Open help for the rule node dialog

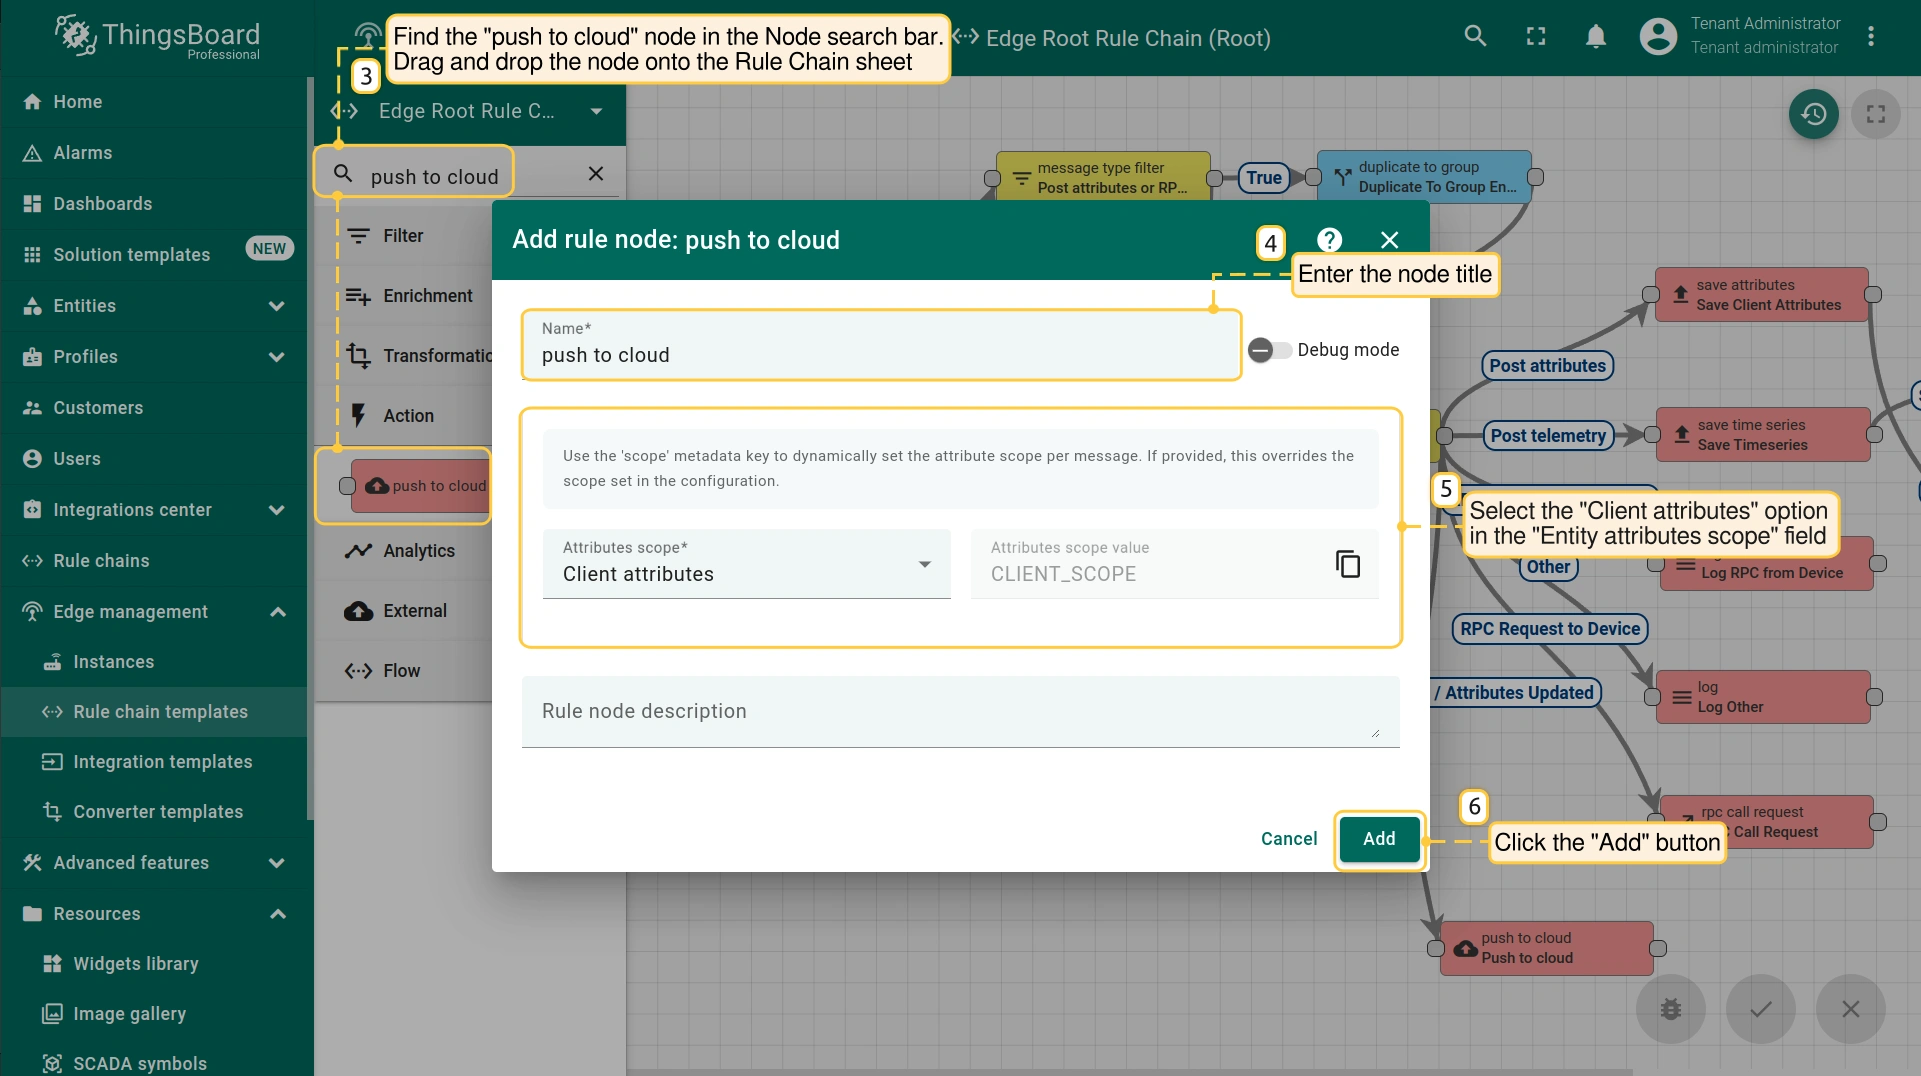(1329, 240)
